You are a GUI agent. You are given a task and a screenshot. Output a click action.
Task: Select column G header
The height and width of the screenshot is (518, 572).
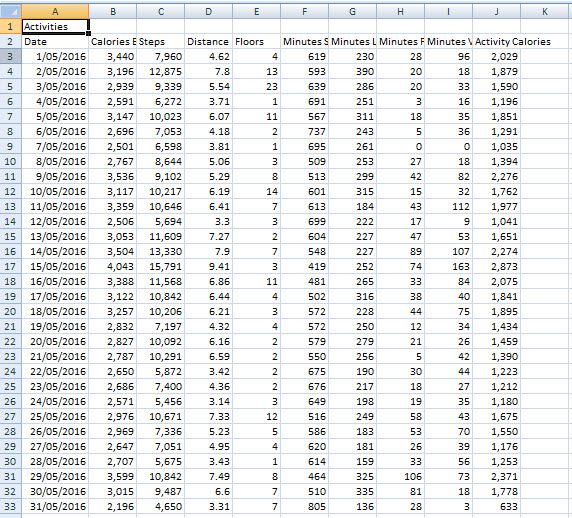352,11
